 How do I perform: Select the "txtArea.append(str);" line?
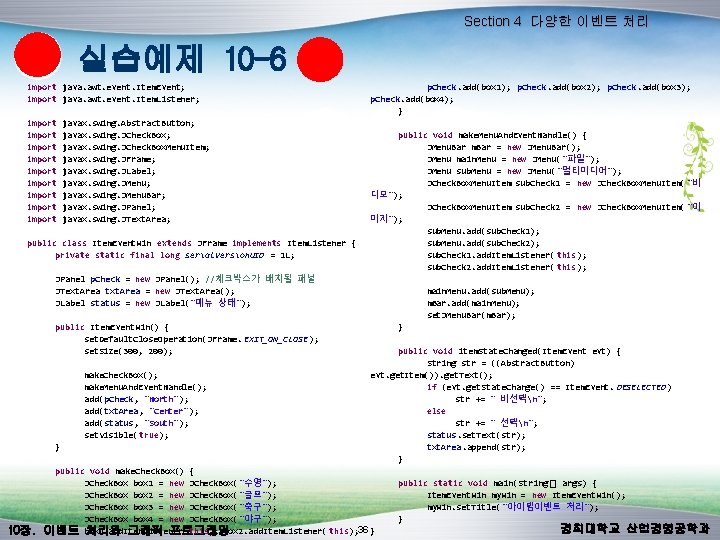click(476, 447)
